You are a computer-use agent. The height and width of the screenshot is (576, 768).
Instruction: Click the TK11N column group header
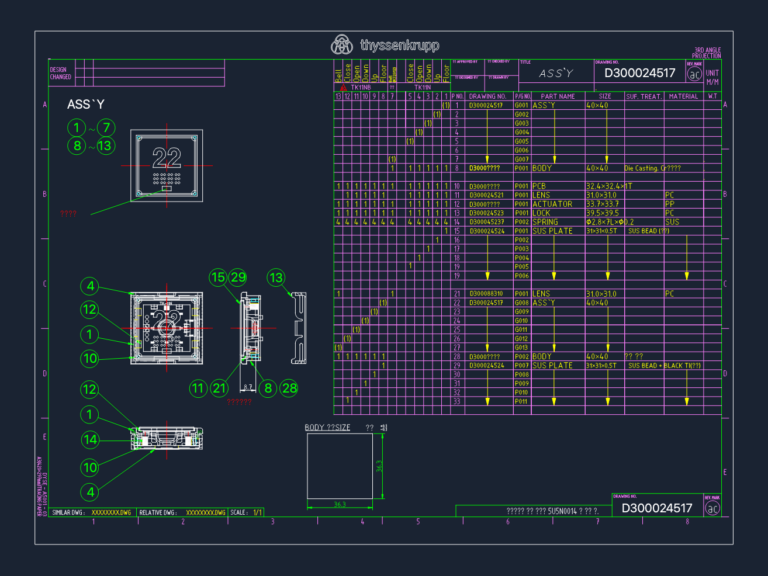coord(422,87)
